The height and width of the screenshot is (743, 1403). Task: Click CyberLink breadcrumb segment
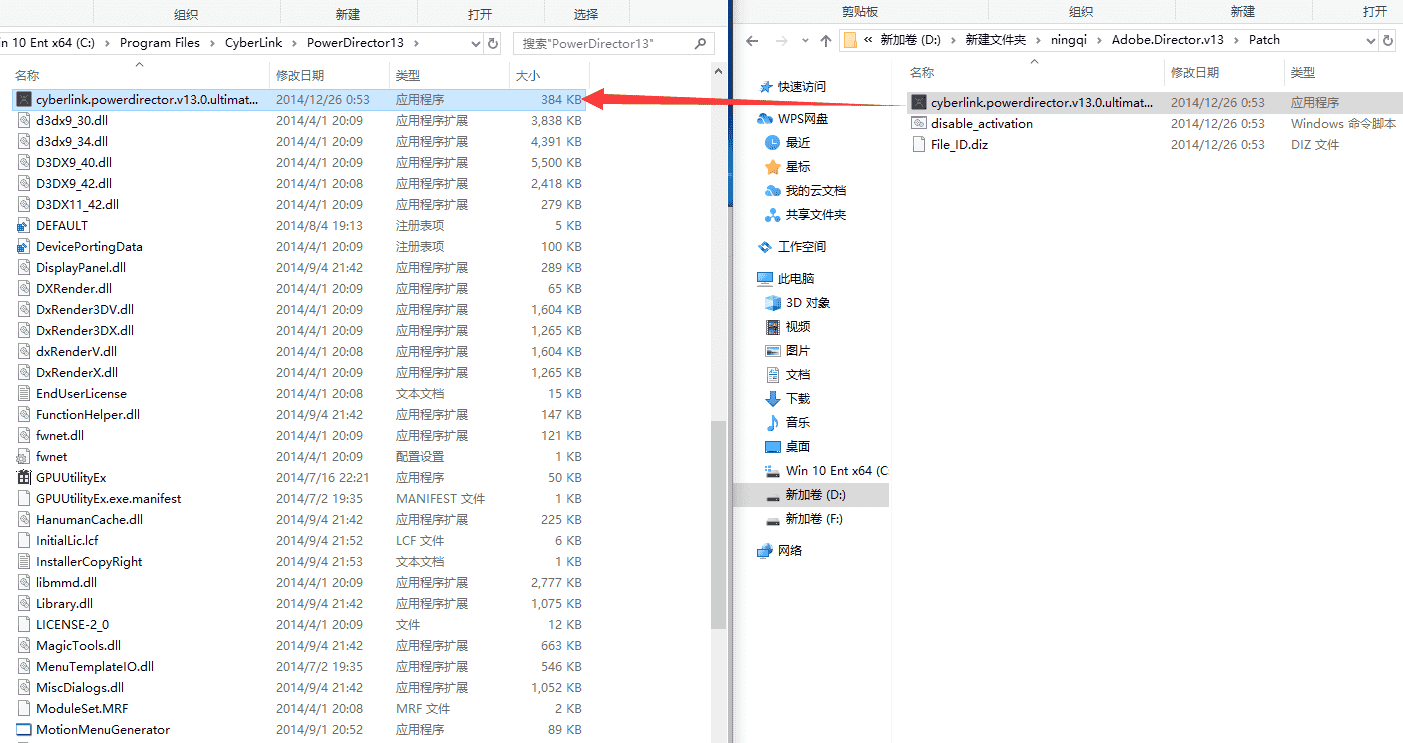[254, 44]
